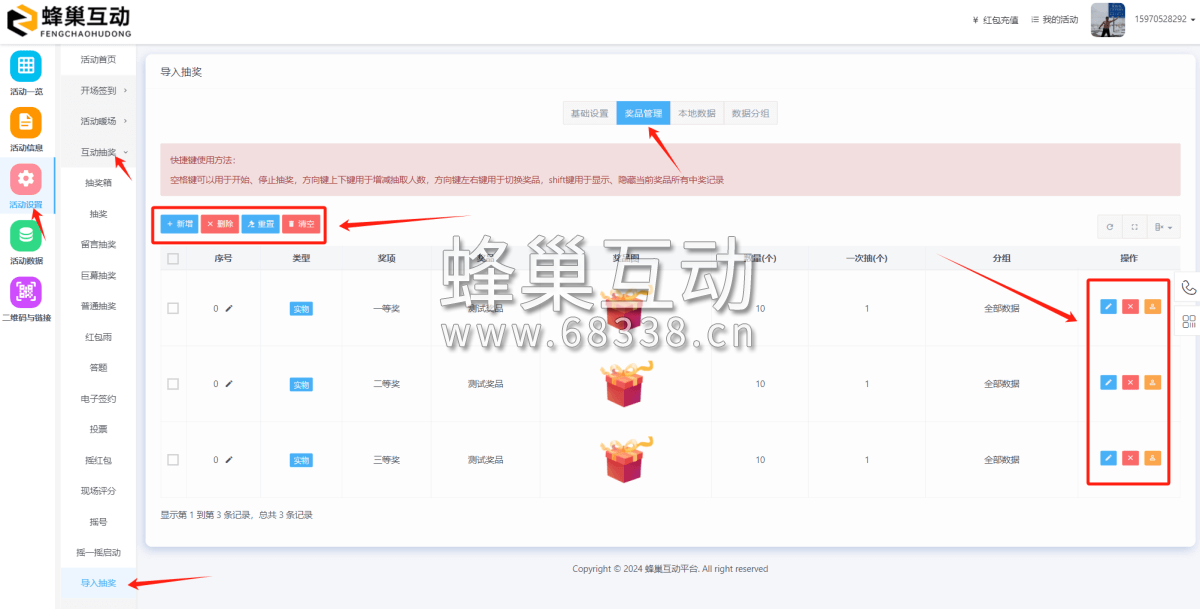Check the checkbox for the 一等奖 row
The width and height of the screenshot is (1200, 609).
tap(172, 308)
